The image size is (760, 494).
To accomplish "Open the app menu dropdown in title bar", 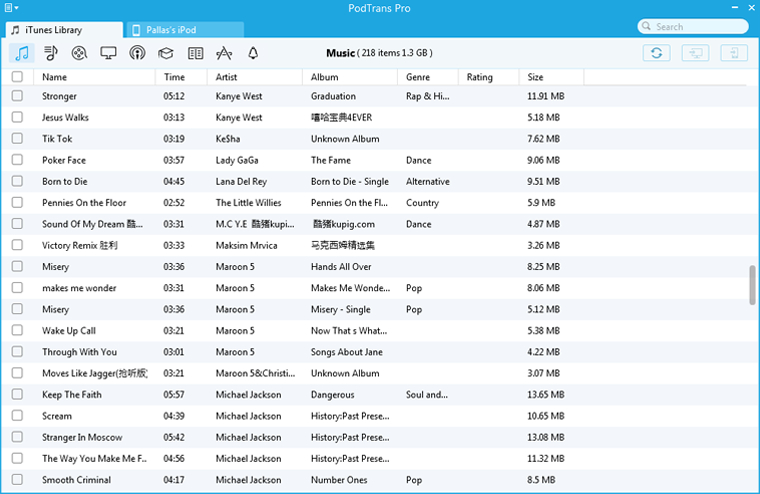I will tap(10, 8).
